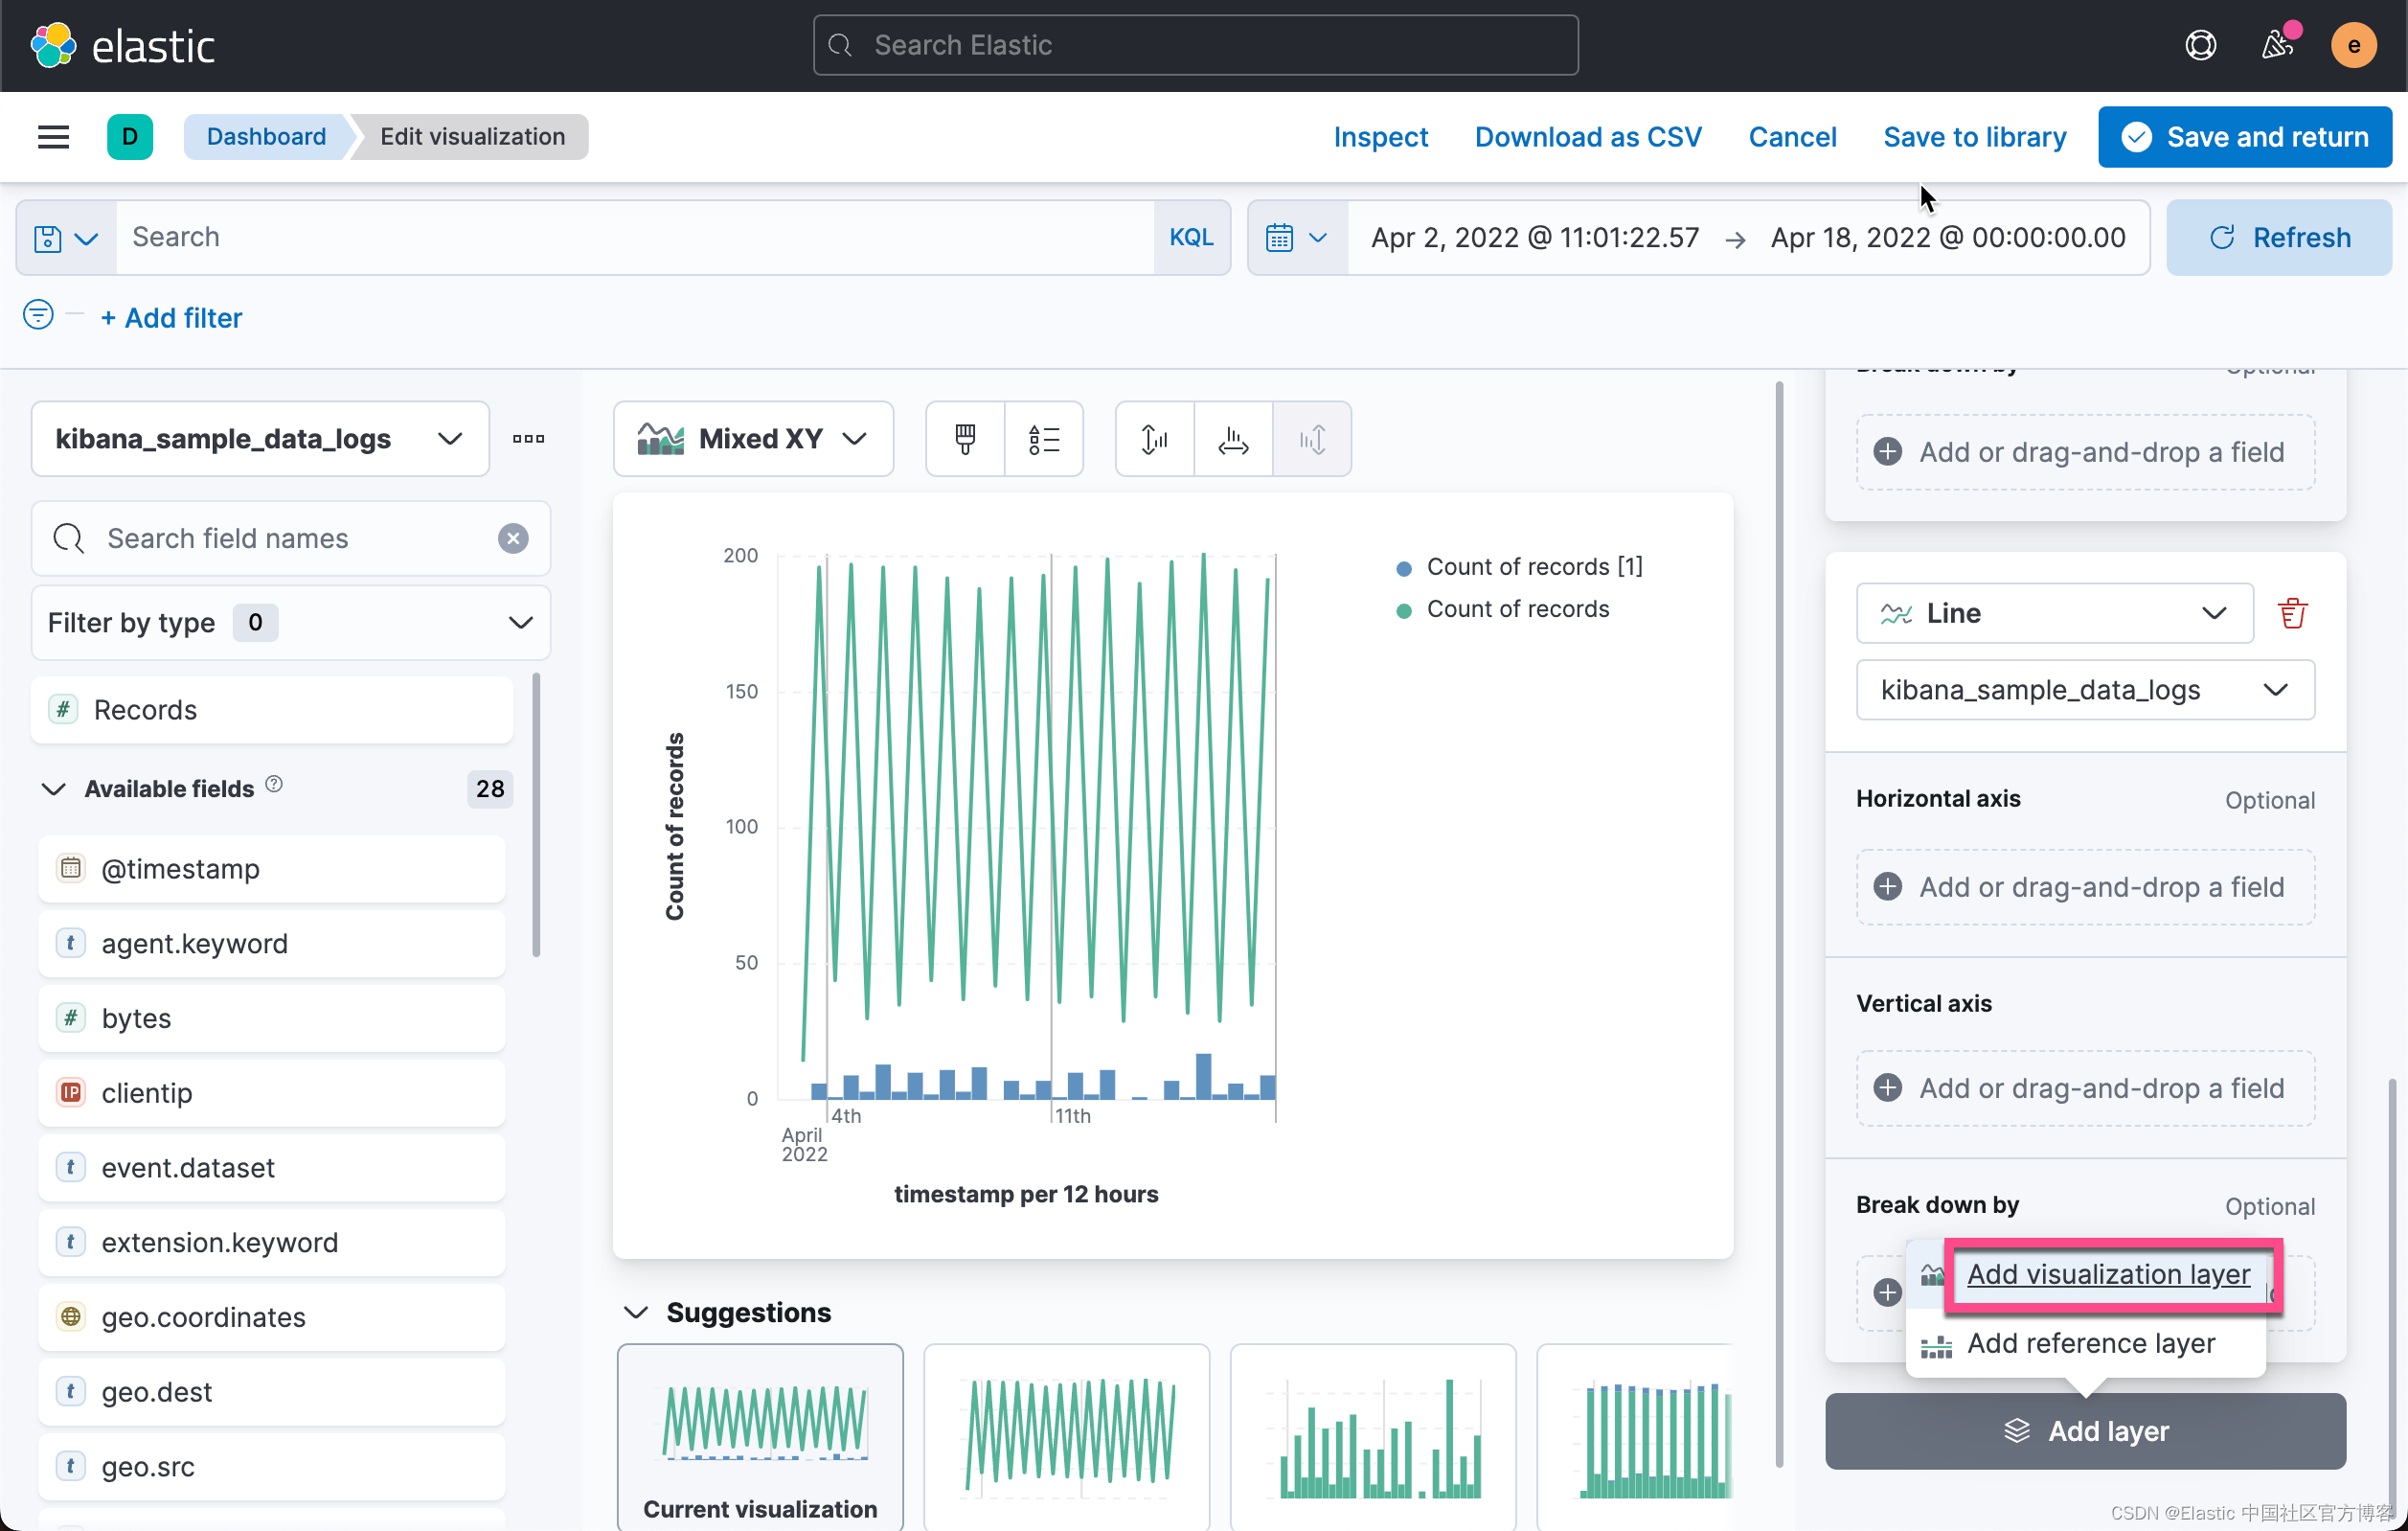2408x1531 pixels.
Task: Open the visual options paintbrush icon
Action: [964, 439]
